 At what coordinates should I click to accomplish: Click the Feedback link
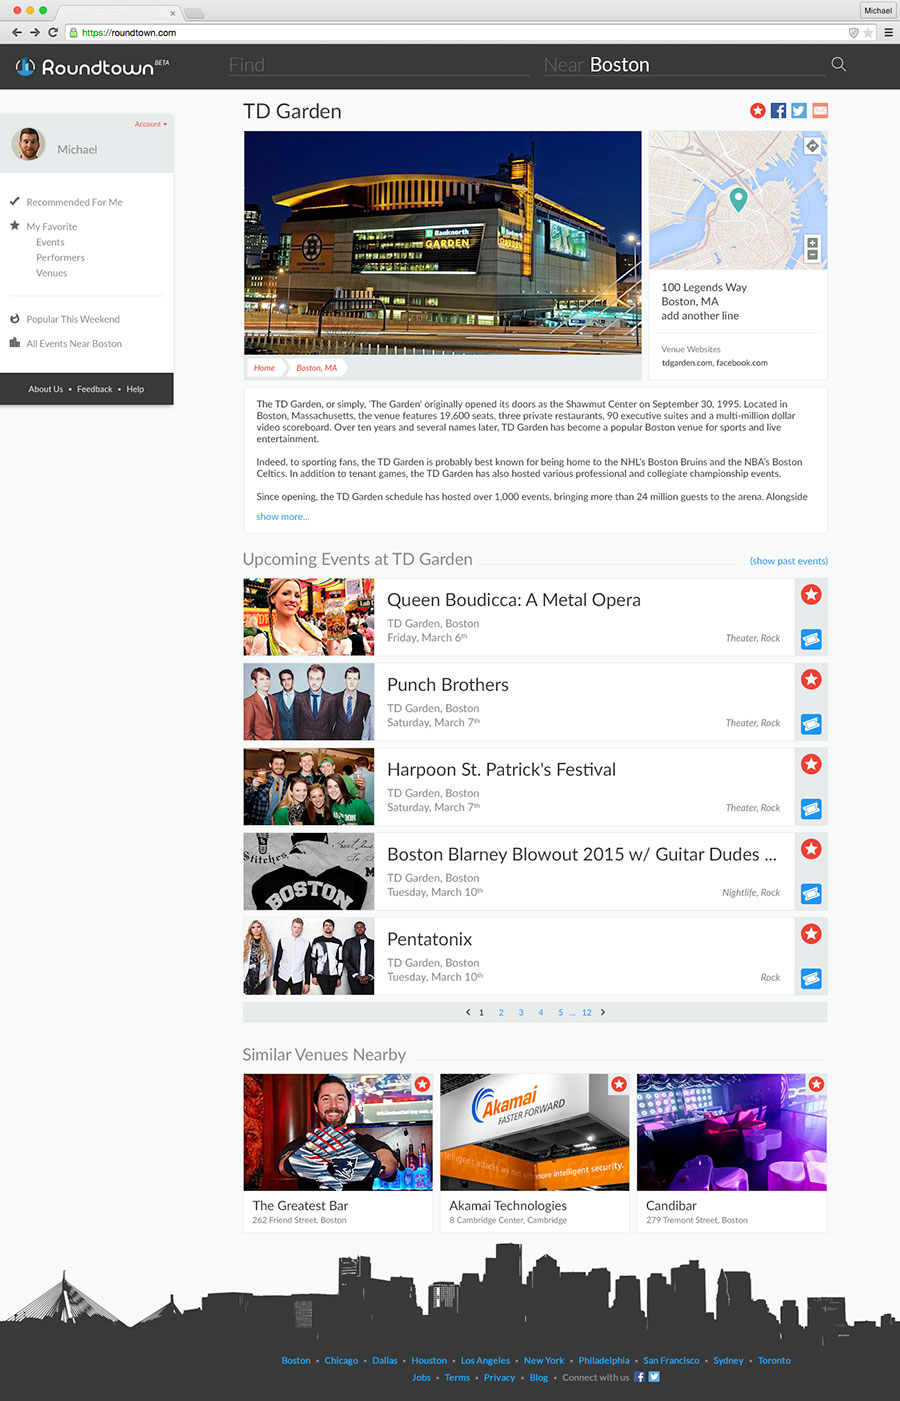coord(95,389)
